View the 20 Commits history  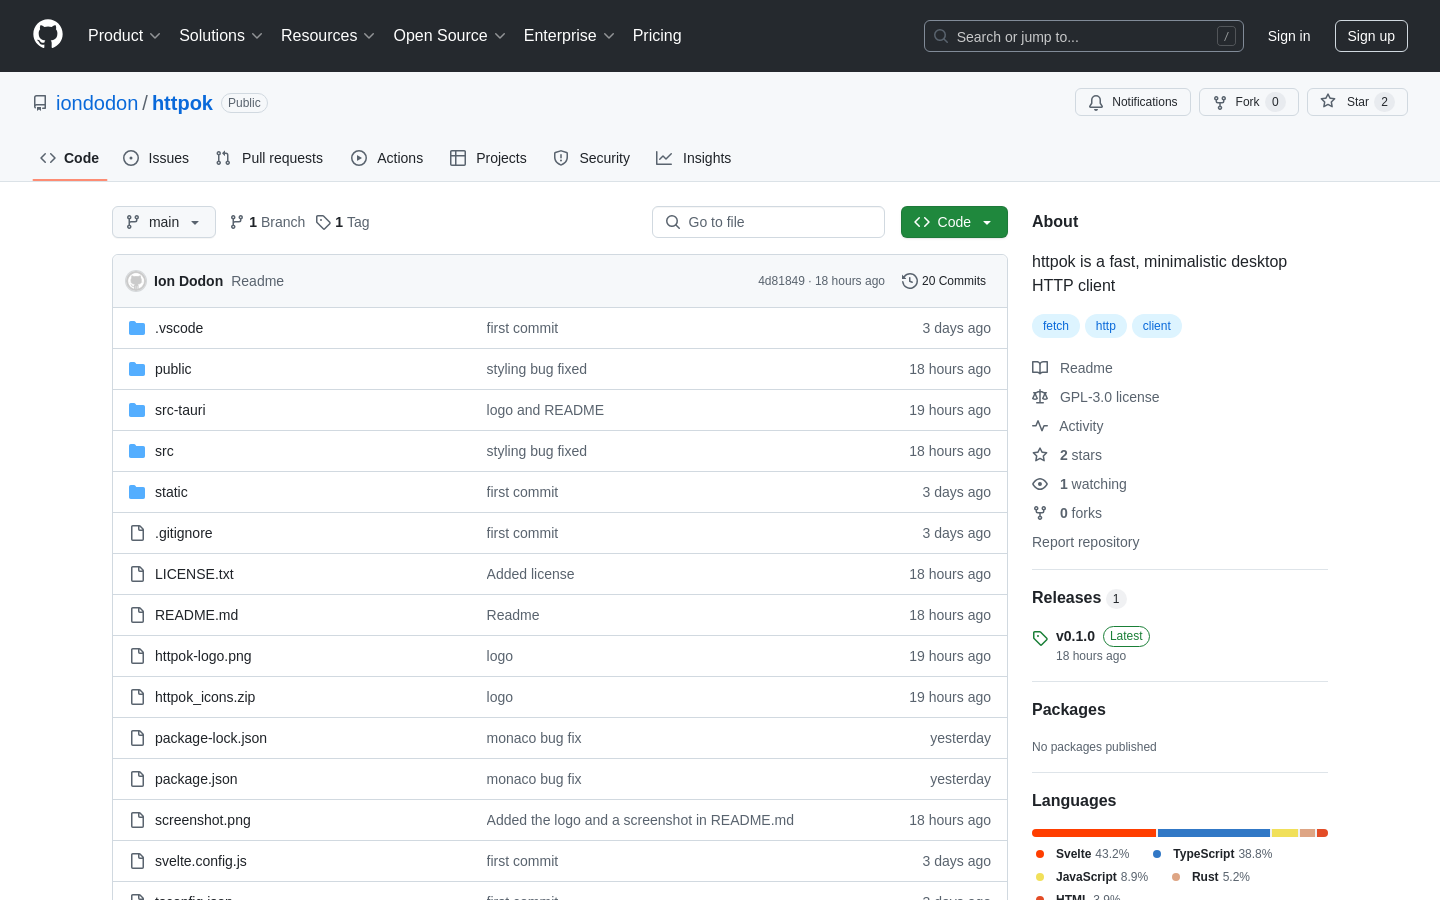tap(944, 281)
